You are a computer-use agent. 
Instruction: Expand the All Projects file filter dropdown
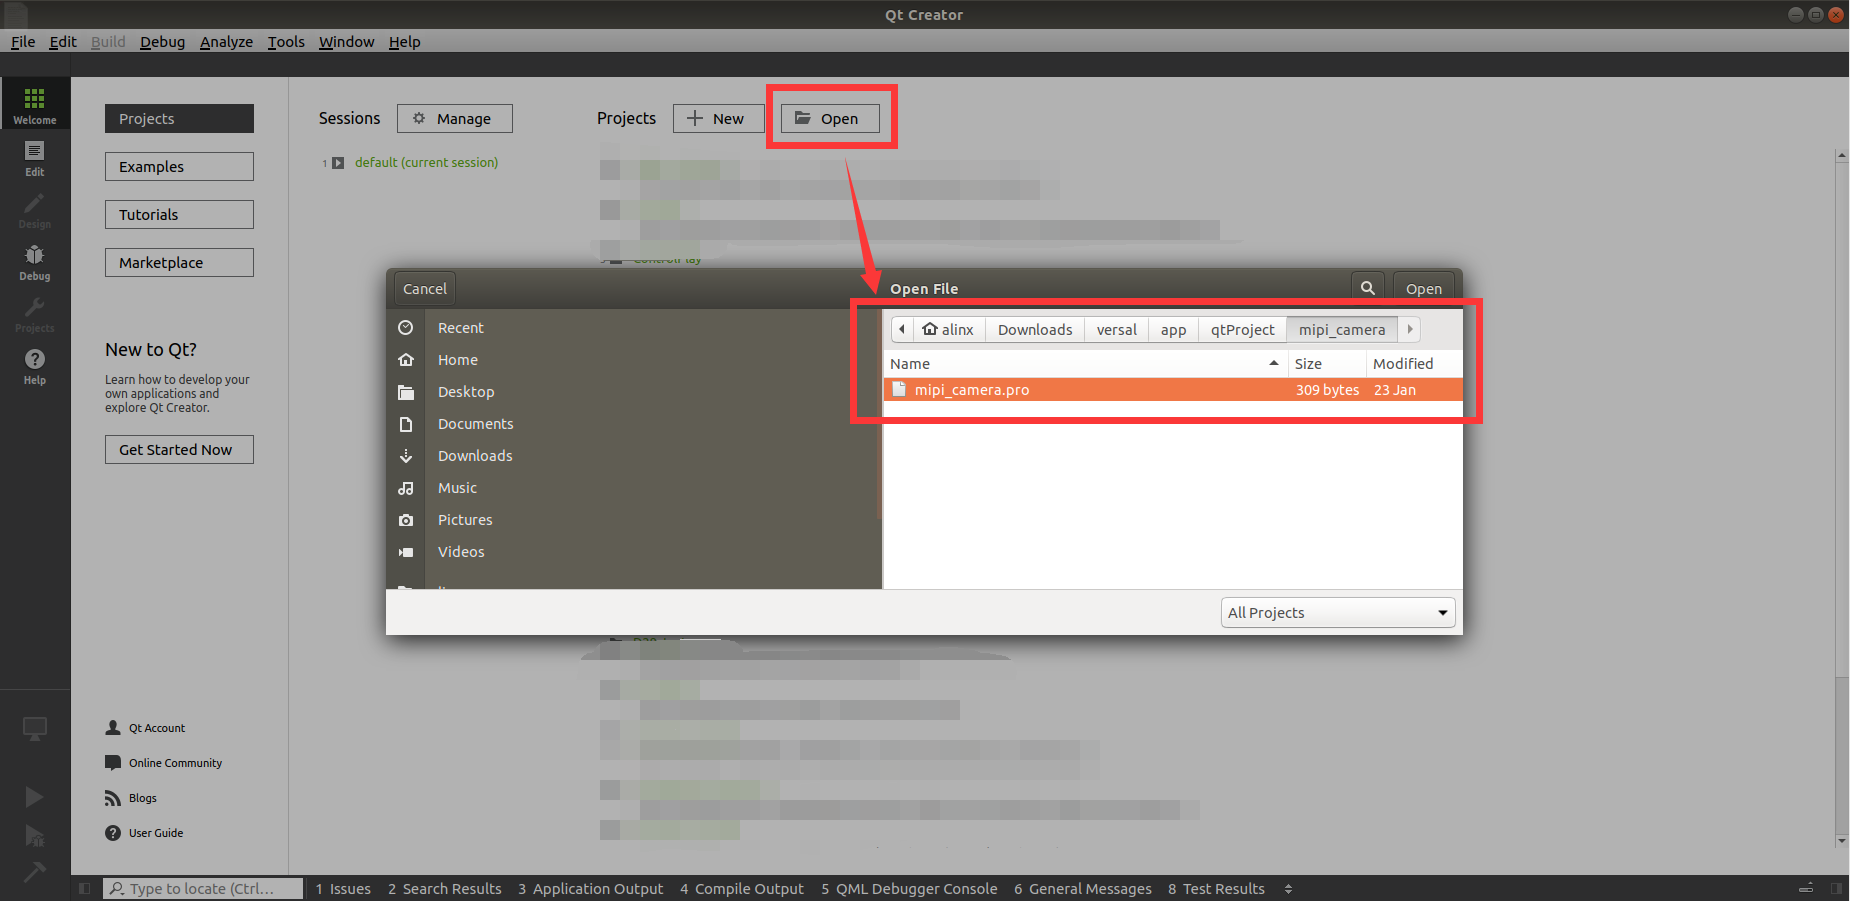[1338, 613]
